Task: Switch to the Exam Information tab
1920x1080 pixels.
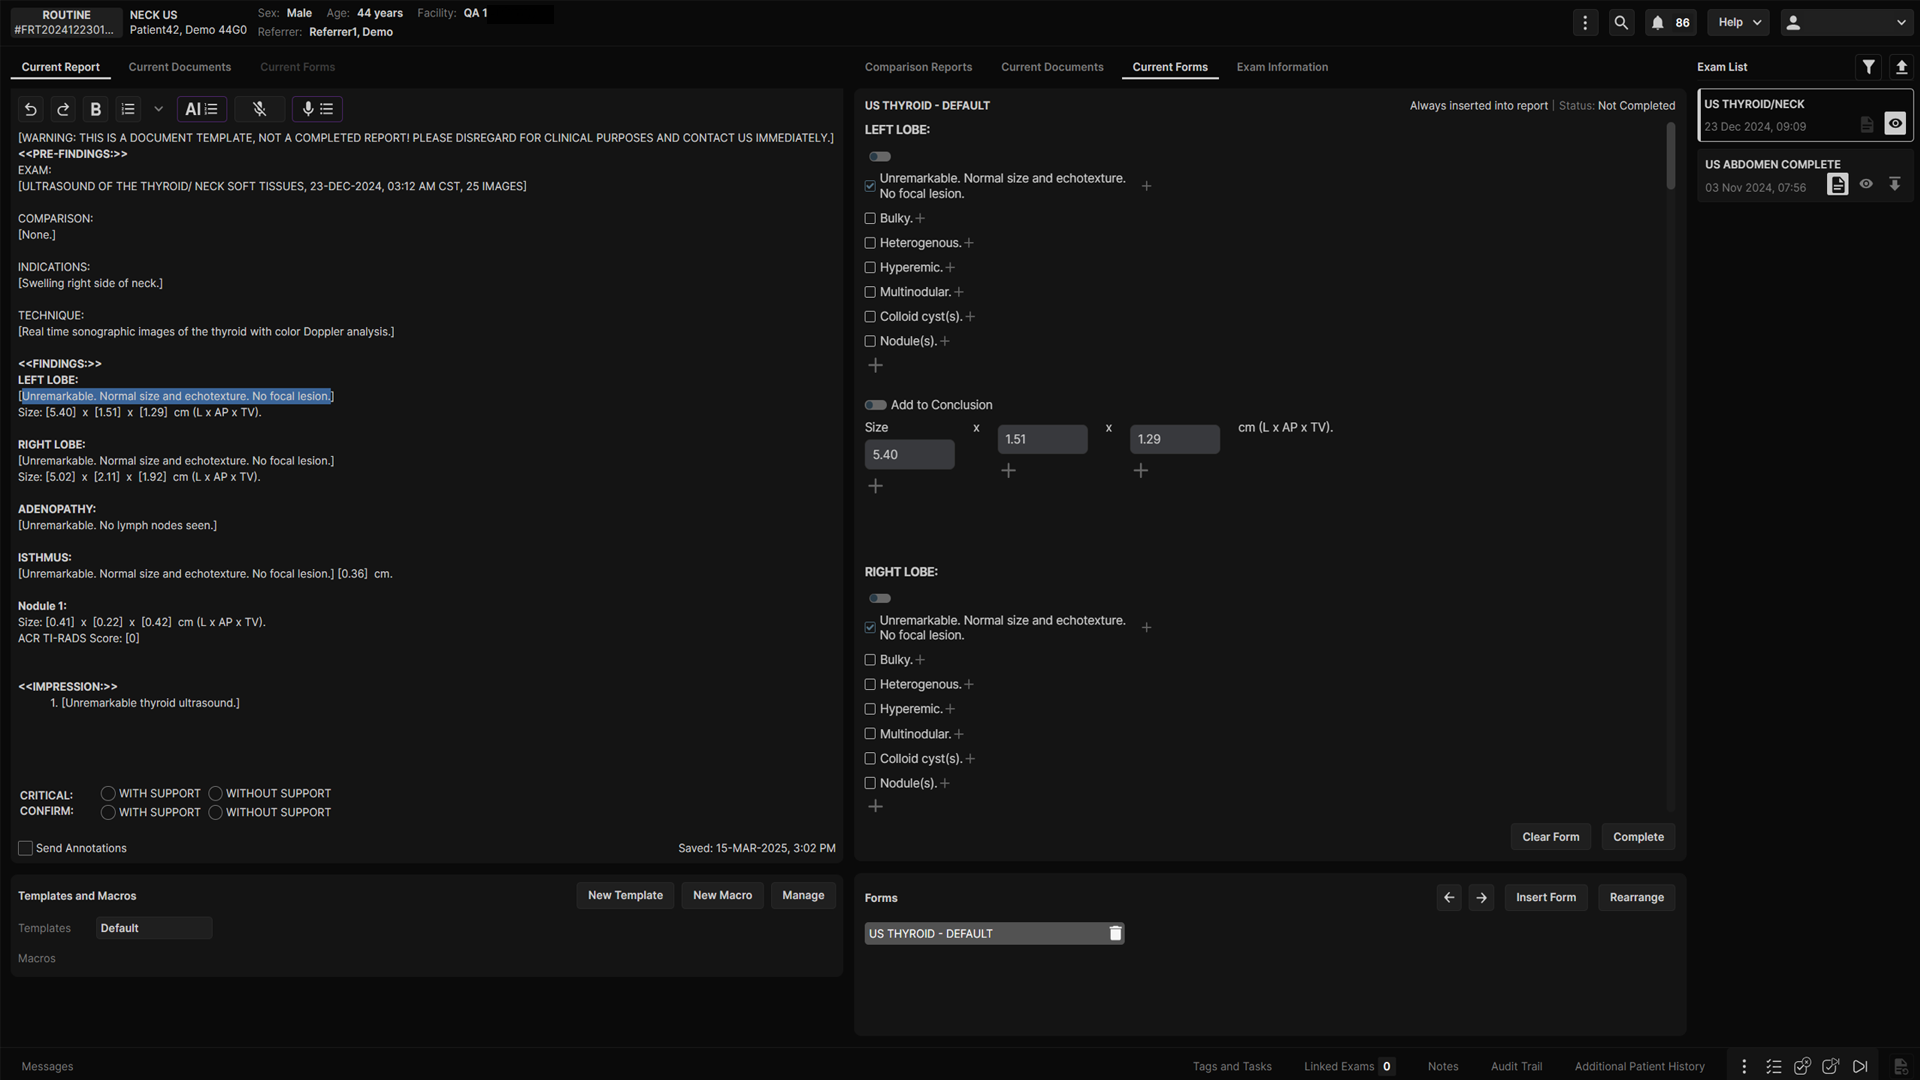Action: 1282,67
